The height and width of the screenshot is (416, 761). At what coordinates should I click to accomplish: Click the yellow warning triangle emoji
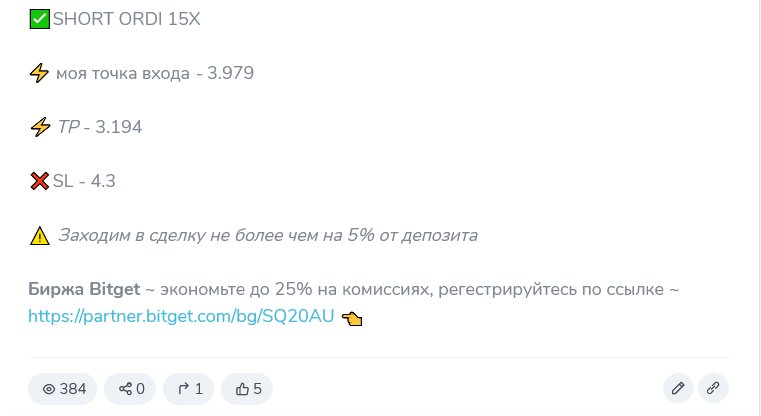click(x=39, y=235)
